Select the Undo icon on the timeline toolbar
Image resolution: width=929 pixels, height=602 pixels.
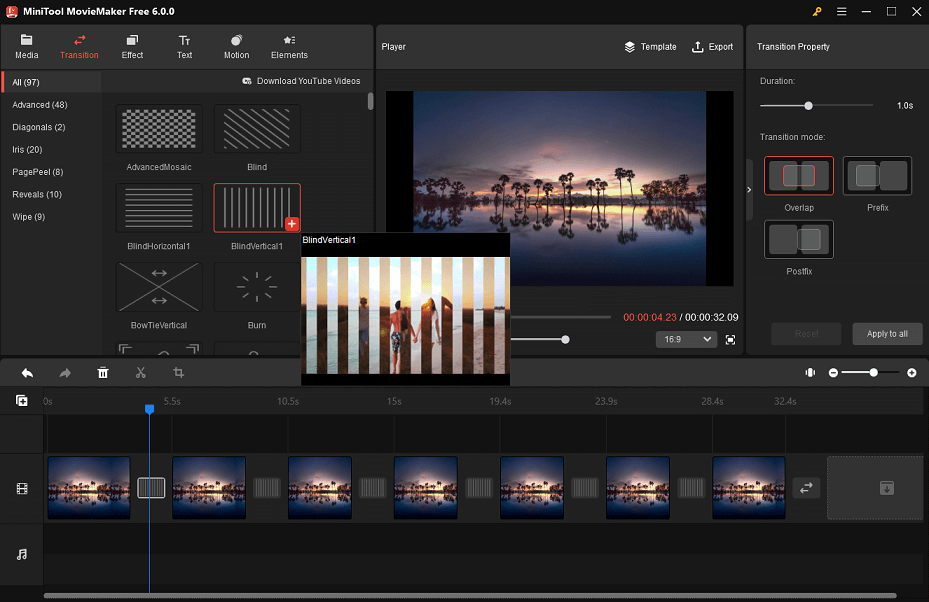pyautogui.click(x=27, y=372)
